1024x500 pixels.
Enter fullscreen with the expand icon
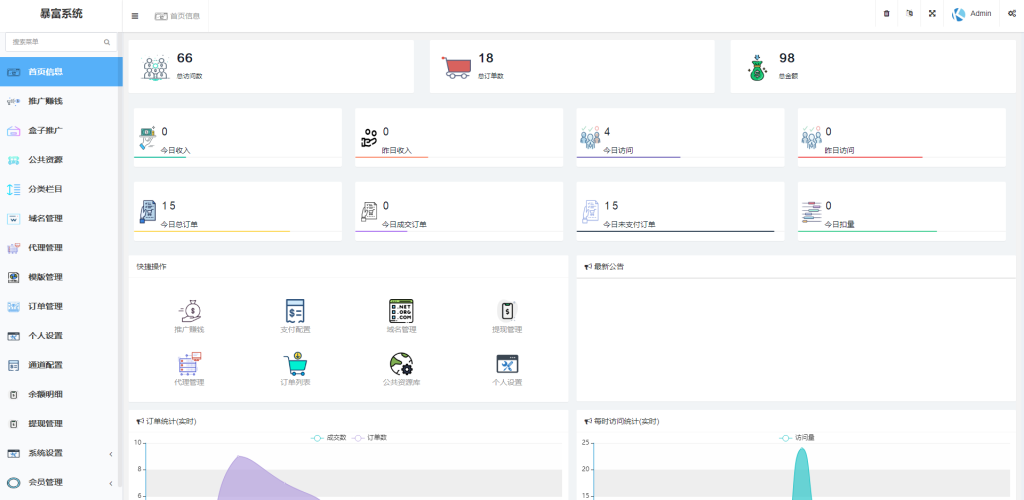tap(932, 14)
